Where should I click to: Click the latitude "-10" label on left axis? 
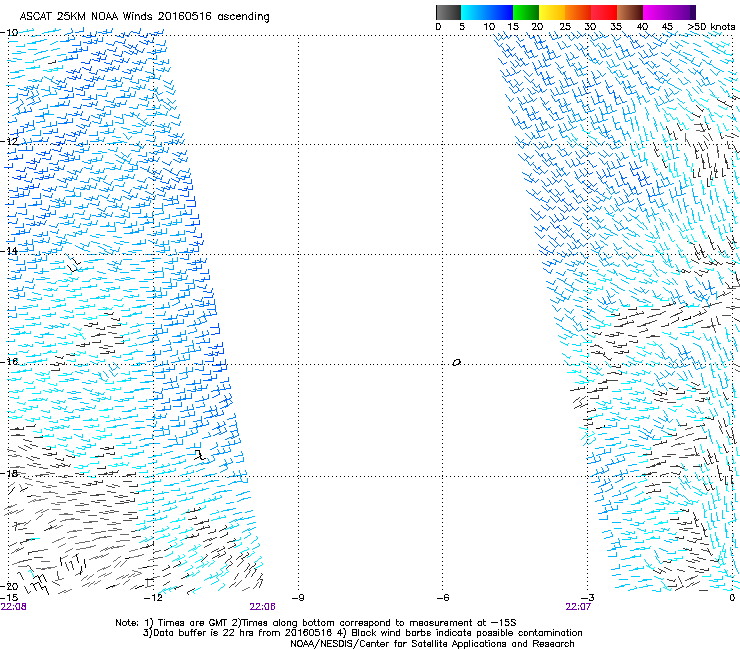click(x=9, y=32)
